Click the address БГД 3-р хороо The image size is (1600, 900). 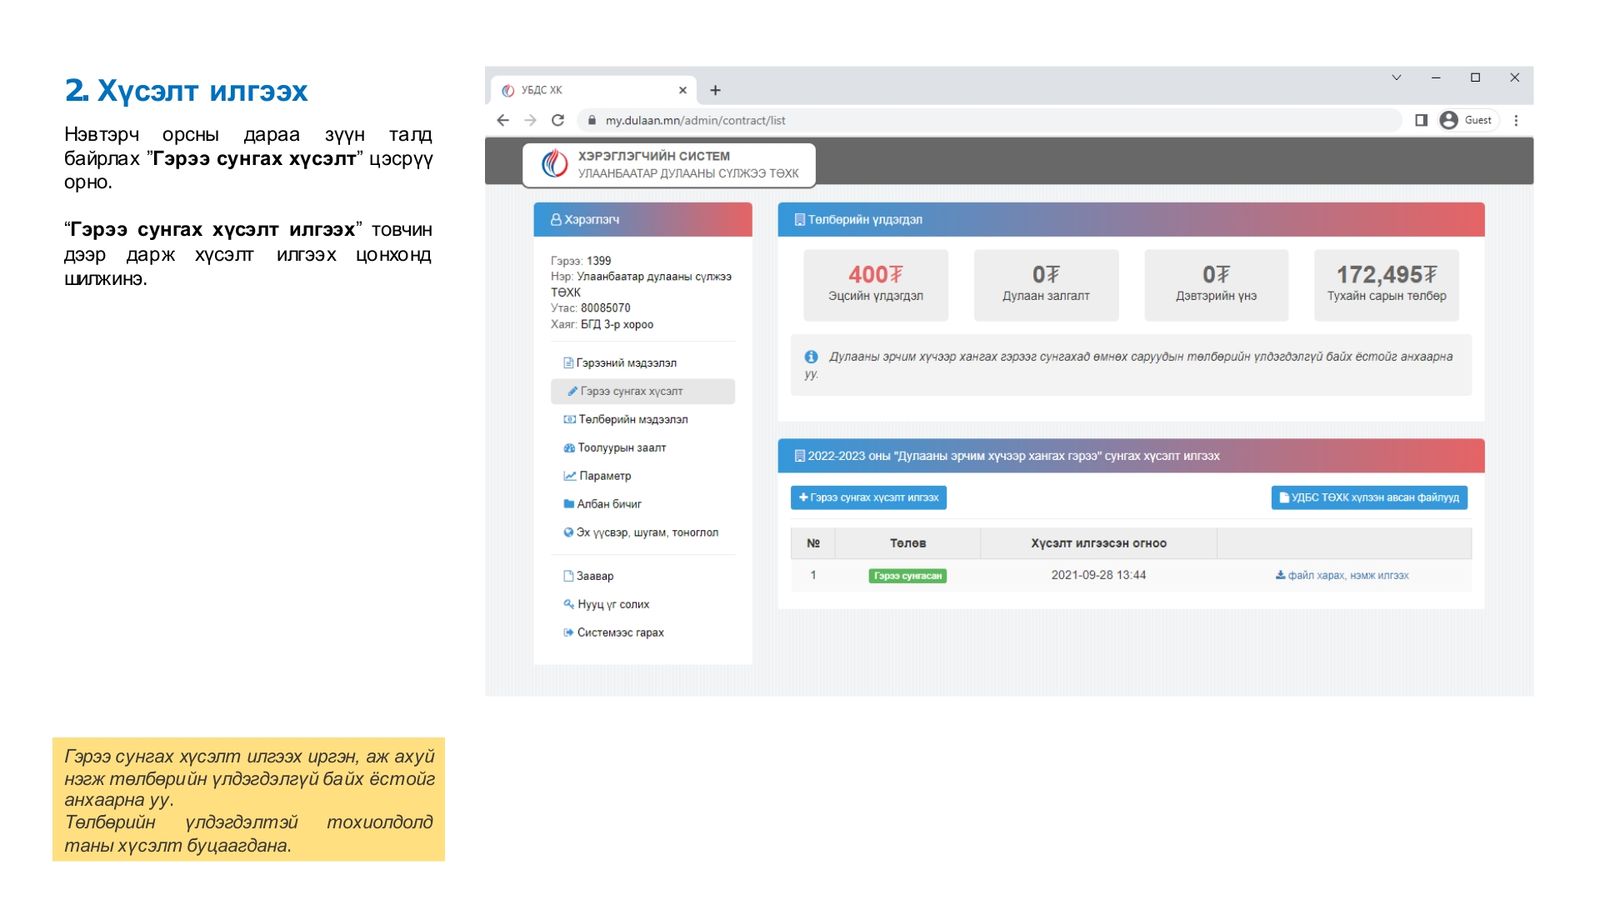click(x=617, y=324)
